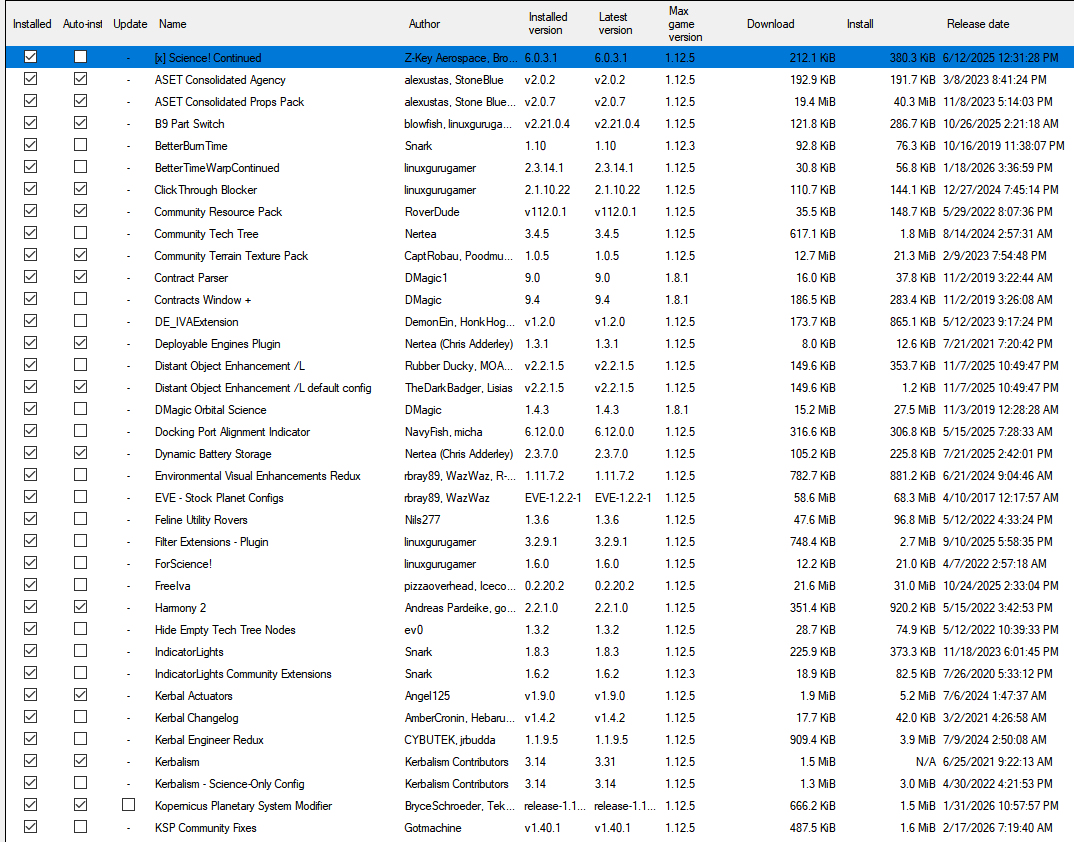Sort mod list by Name column header
The image size is (1074, 842).
click(x=172, y=24)
